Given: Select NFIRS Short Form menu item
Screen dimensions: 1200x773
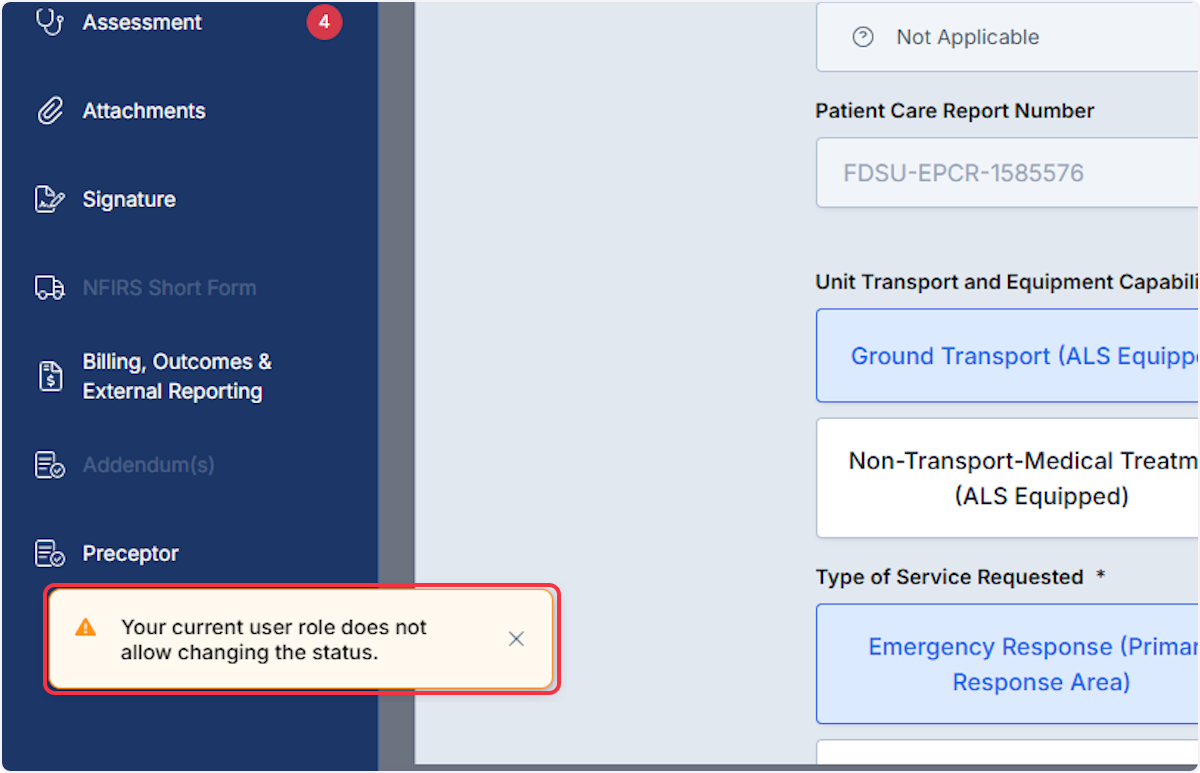Looking at the screenshot, I should 169,288.
